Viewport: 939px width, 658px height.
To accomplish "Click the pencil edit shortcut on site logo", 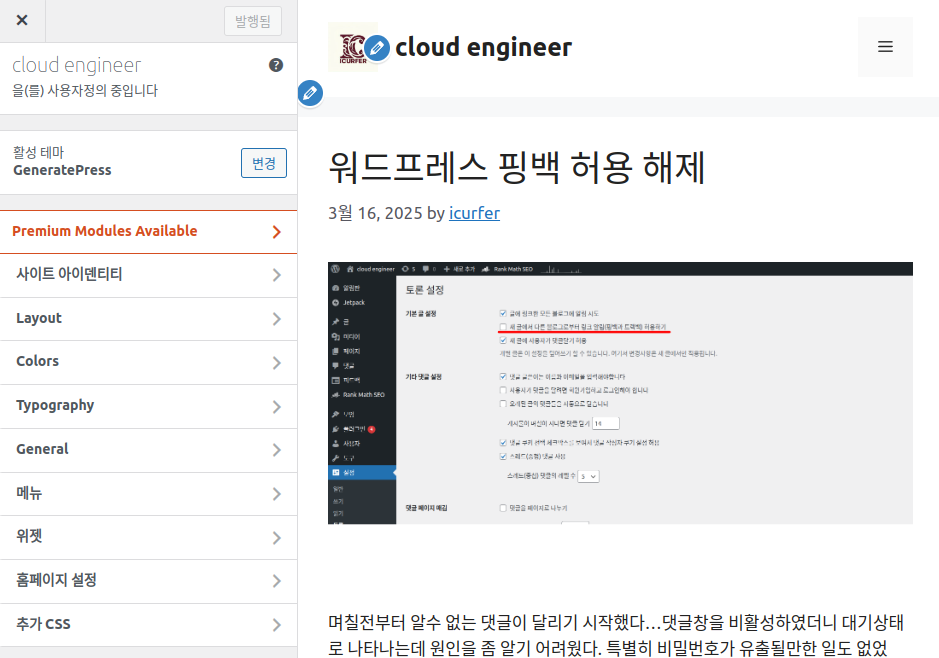I will 377,47.
